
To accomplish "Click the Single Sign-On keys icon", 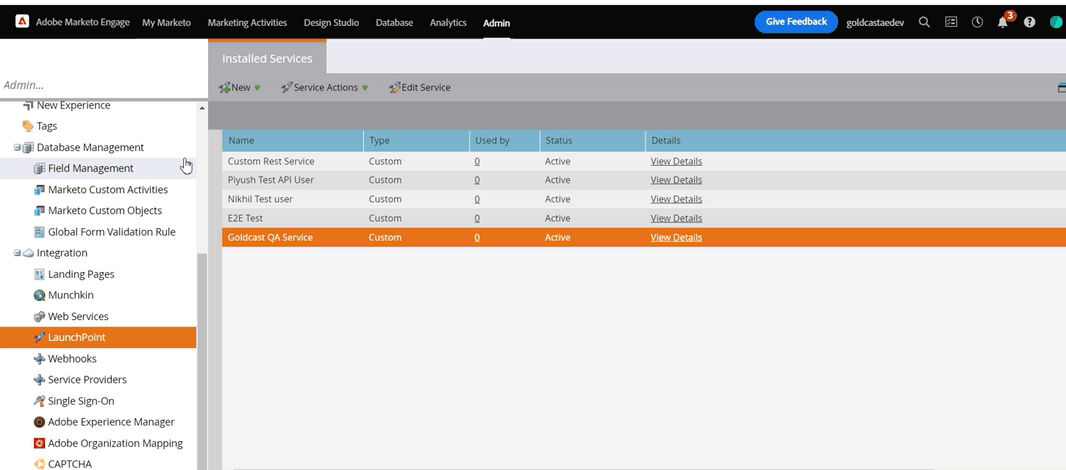I will [39, 401].
